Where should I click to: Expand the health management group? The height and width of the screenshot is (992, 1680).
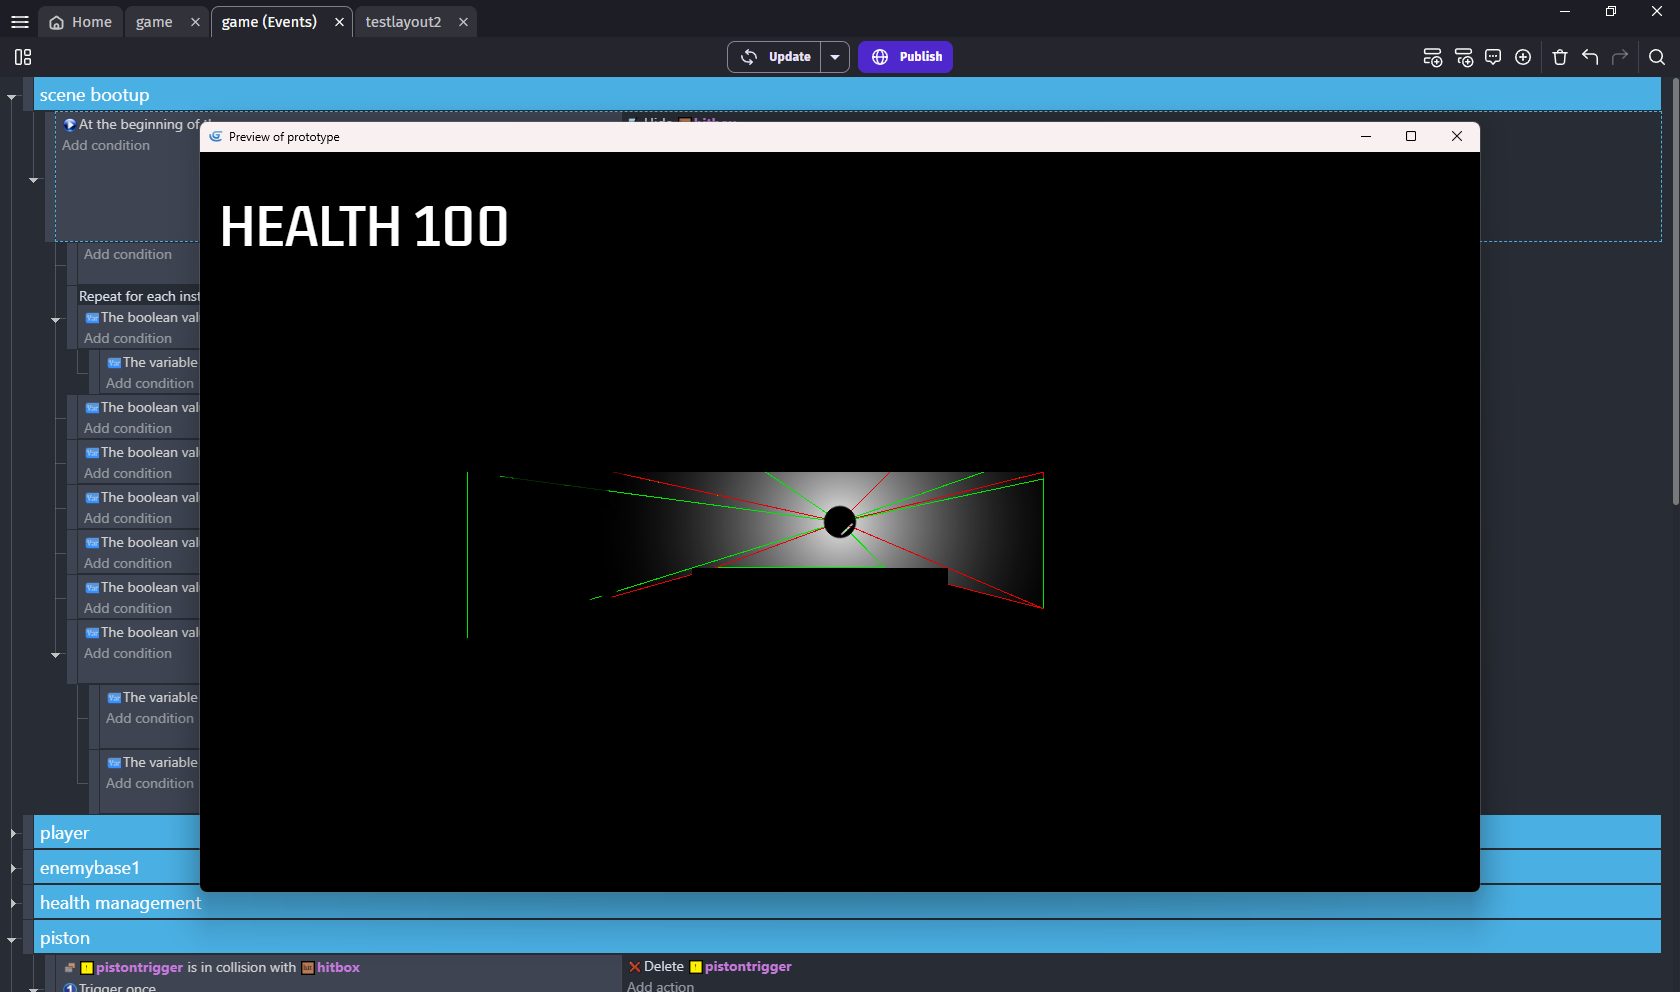pyautogui.click(x=13, y=903)
